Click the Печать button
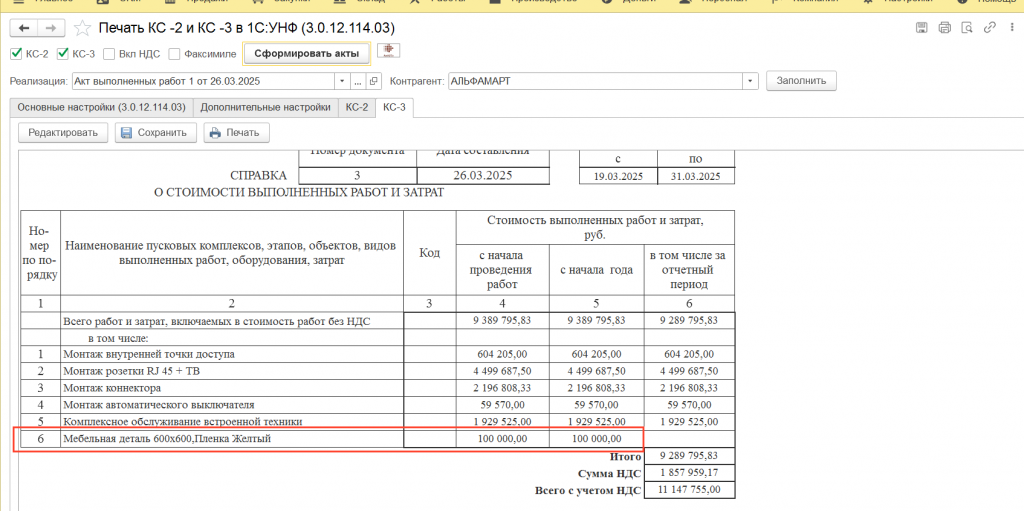 tap(236, 133)
